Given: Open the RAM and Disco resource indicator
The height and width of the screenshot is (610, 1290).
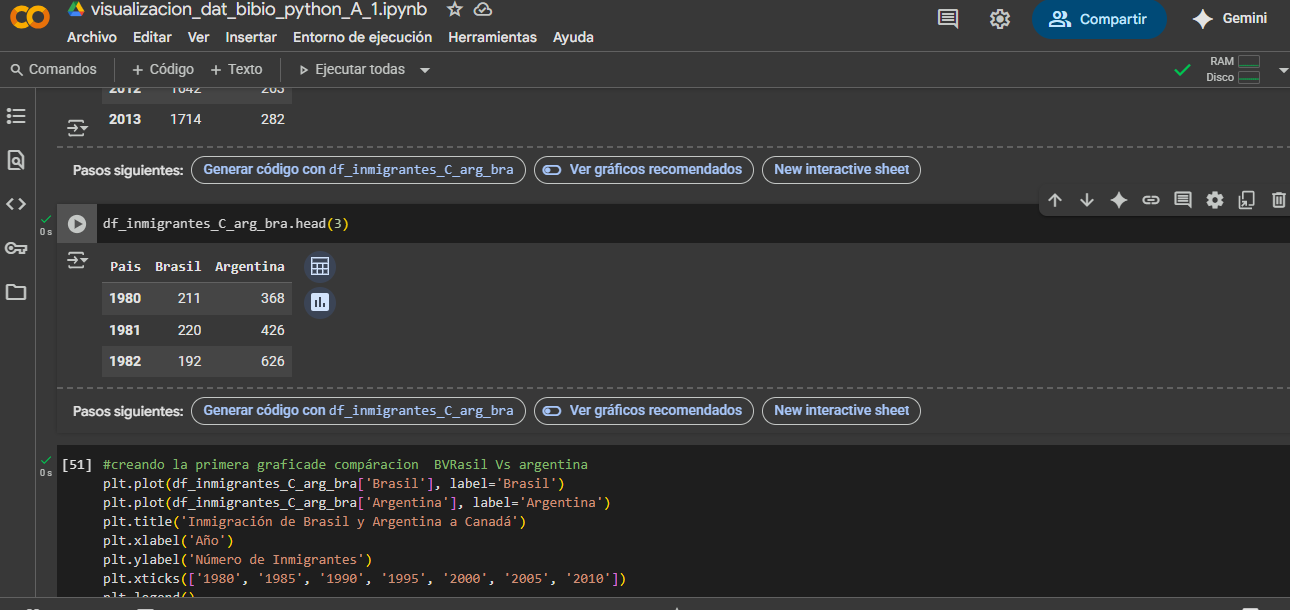Looking at the screenshot, I should tap(1234, 69).
